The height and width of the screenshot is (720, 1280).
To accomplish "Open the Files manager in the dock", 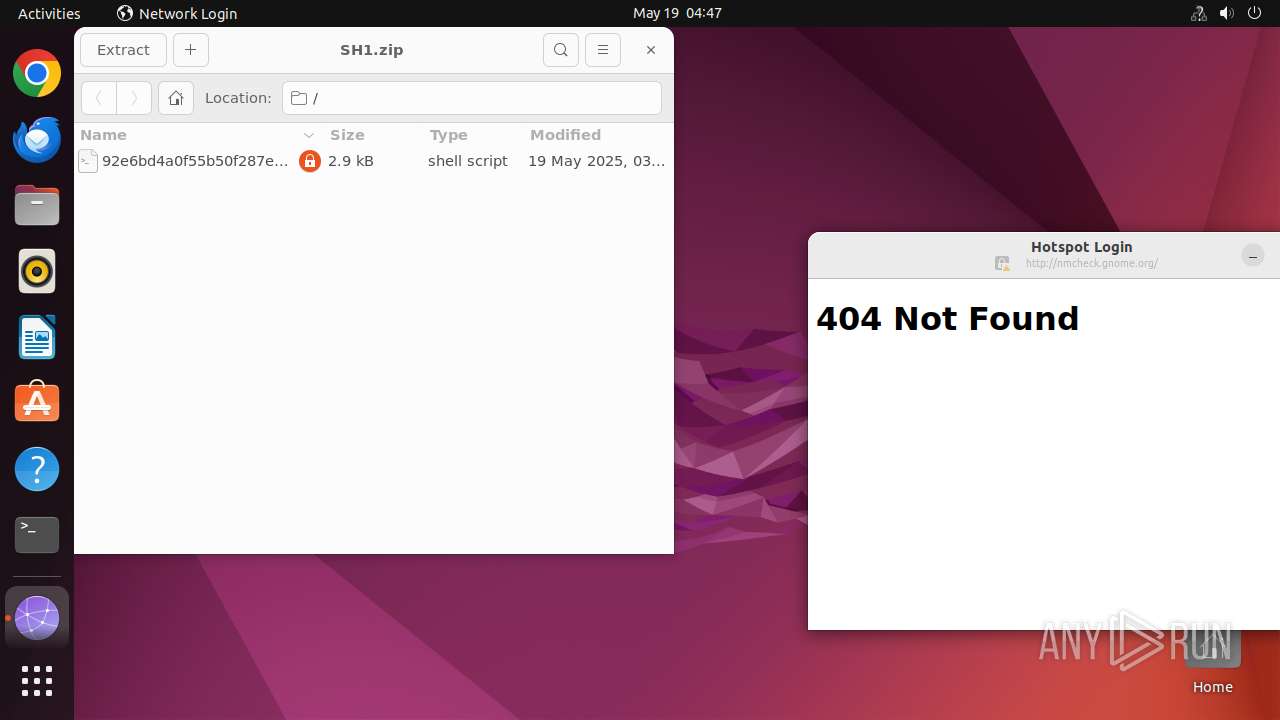I will coord(37,206).
